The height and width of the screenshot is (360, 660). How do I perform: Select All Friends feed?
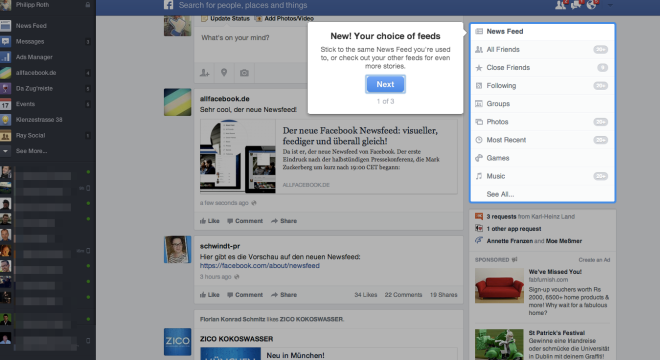(542, 50)
